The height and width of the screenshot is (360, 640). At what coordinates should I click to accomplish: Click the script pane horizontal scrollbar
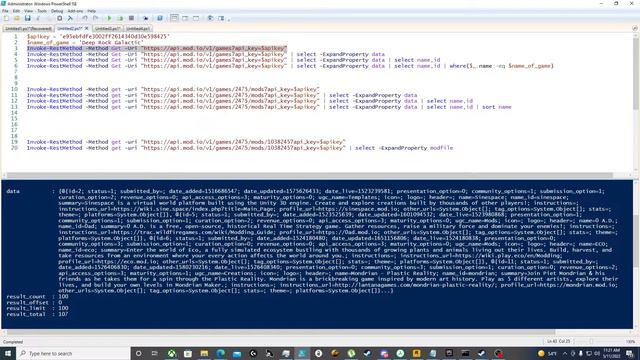pos(310,176)
